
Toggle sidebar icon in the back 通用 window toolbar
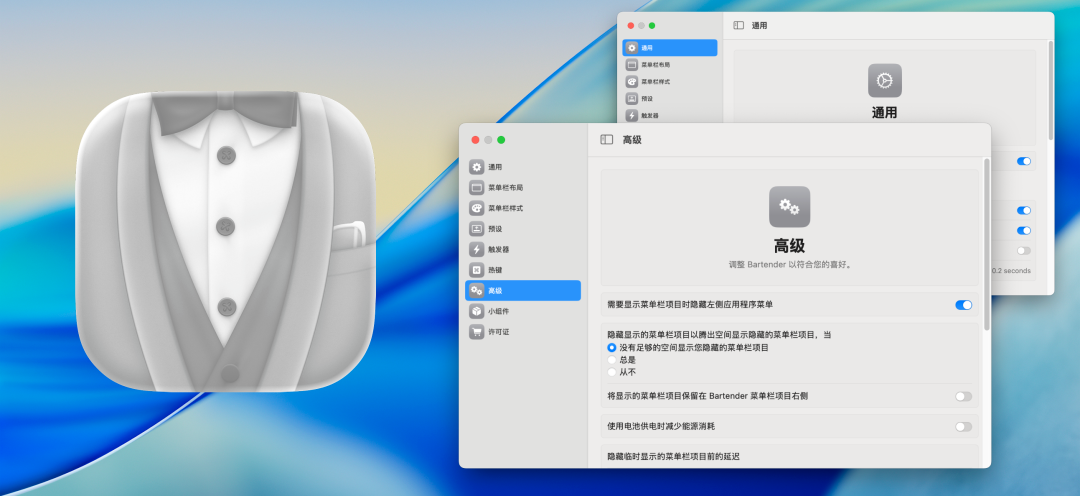(x=738, y=25)
